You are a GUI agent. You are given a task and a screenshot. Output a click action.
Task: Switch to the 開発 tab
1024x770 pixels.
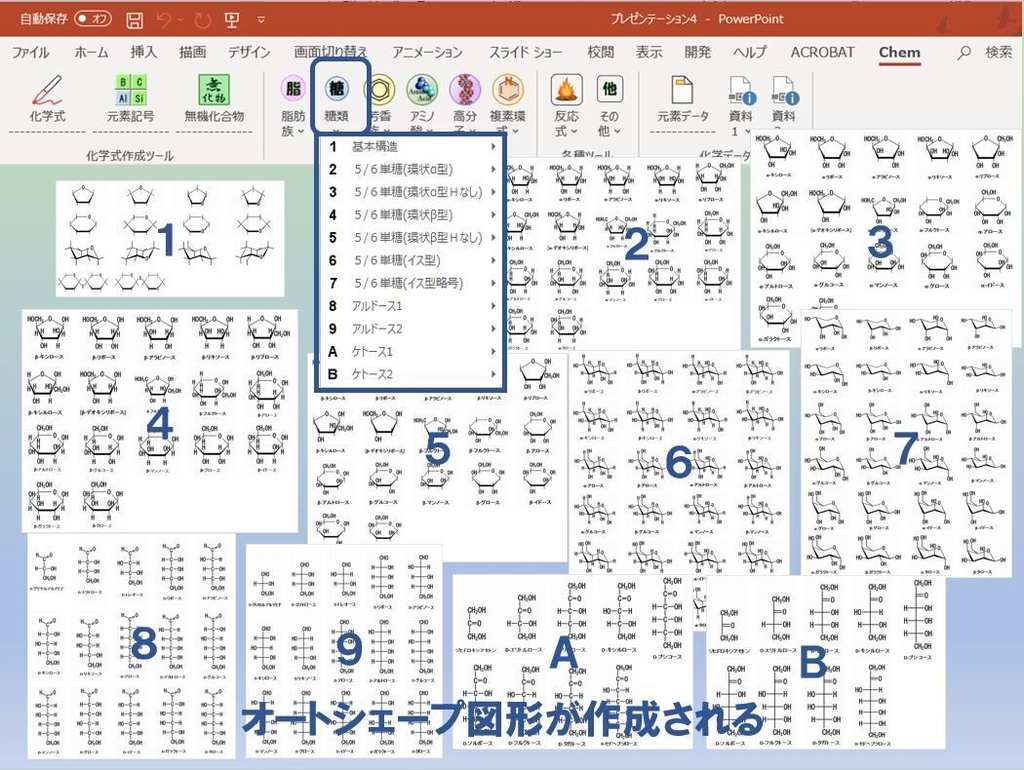point(697,52)
